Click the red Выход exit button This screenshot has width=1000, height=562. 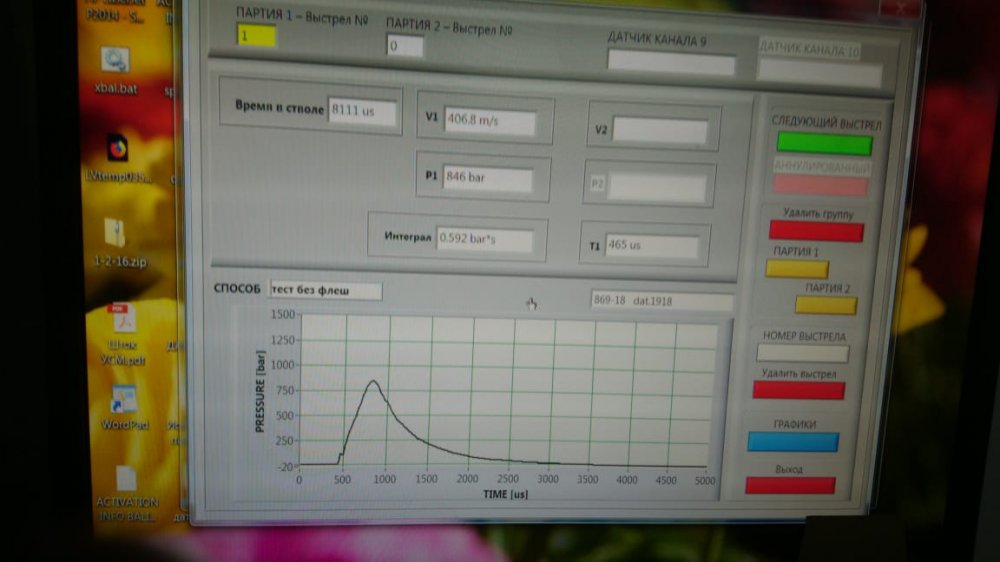789,485
